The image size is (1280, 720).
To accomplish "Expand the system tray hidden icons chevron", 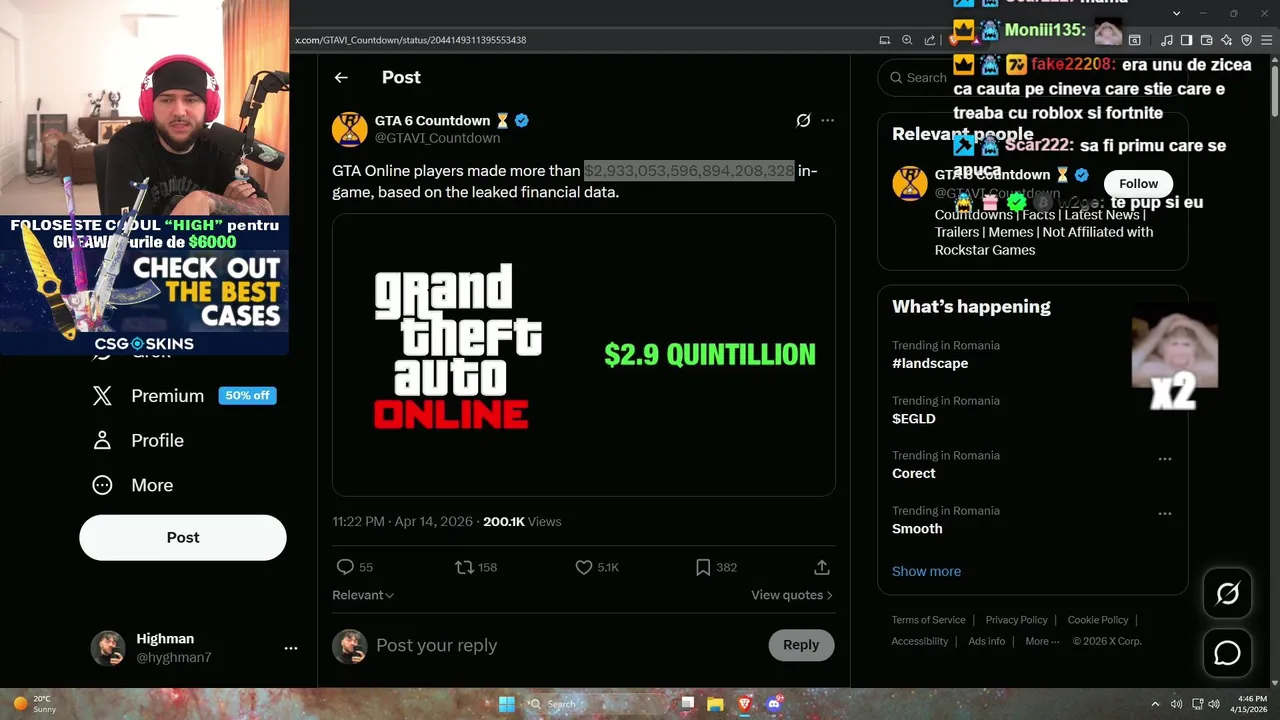I will tap(1155, 704).
